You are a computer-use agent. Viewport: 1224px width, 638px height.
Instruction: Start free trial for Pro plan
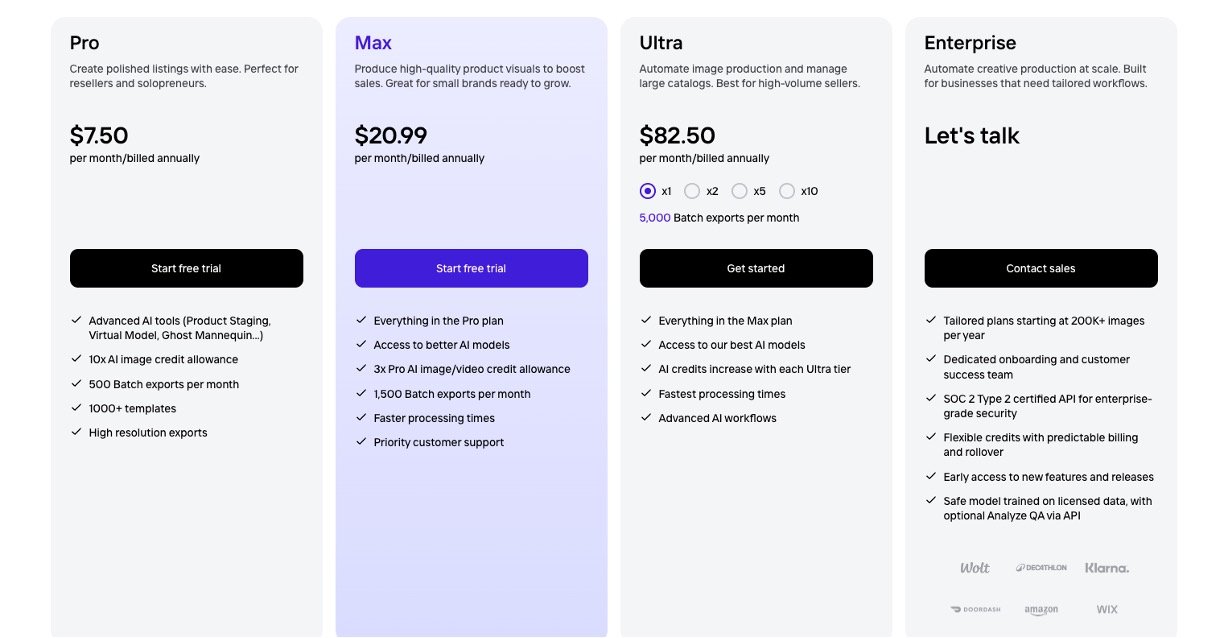click(186, 268)
